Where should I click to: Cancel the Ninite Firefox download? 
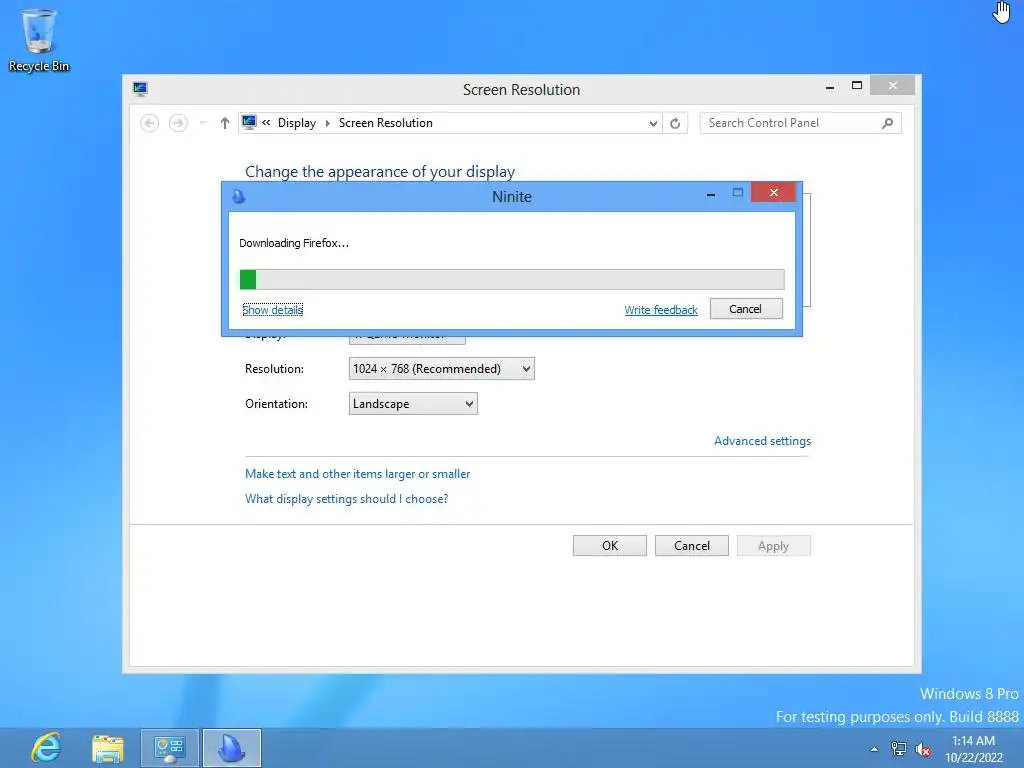tap(746, 309)
